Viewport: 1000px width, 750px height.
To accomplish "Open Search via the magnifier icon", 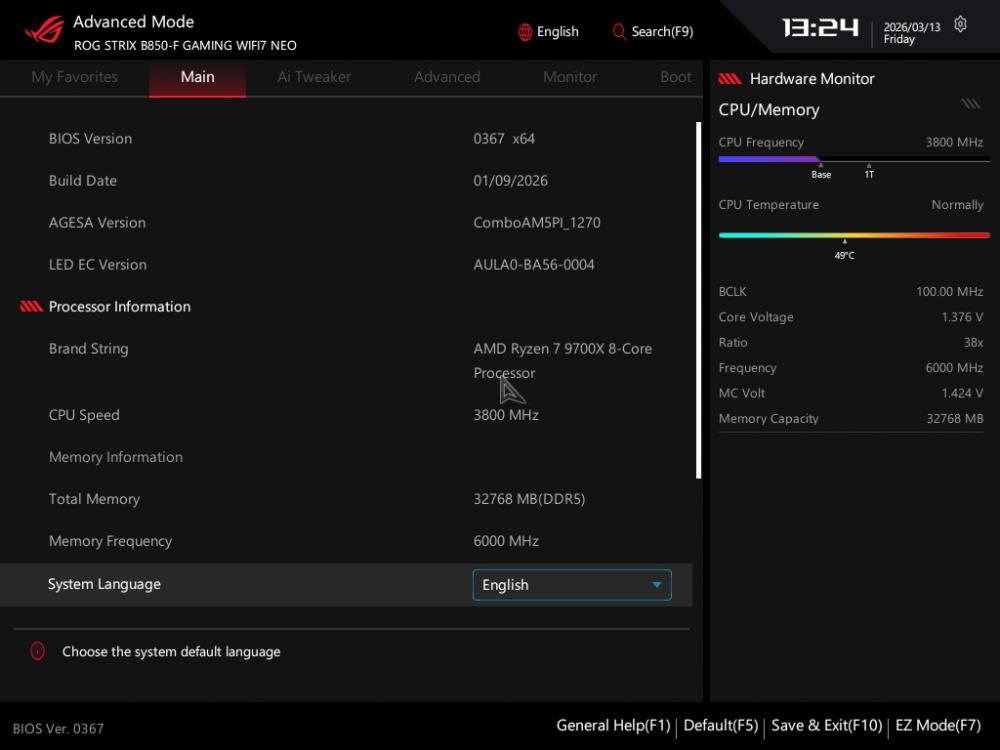I will point(619,32).
